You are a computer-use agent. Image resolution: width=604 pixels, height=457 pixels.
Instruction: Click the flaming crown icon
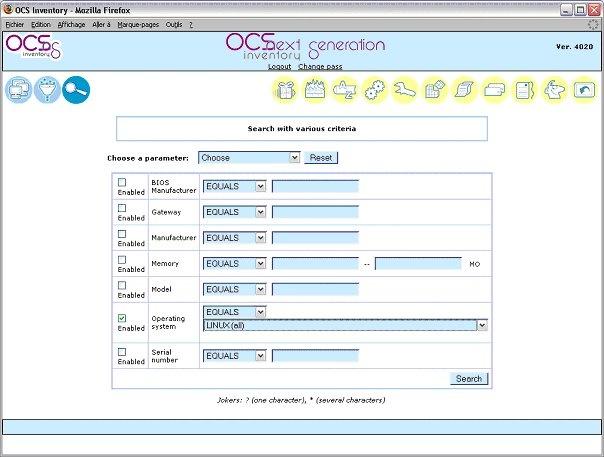click(x=315, y=90)
